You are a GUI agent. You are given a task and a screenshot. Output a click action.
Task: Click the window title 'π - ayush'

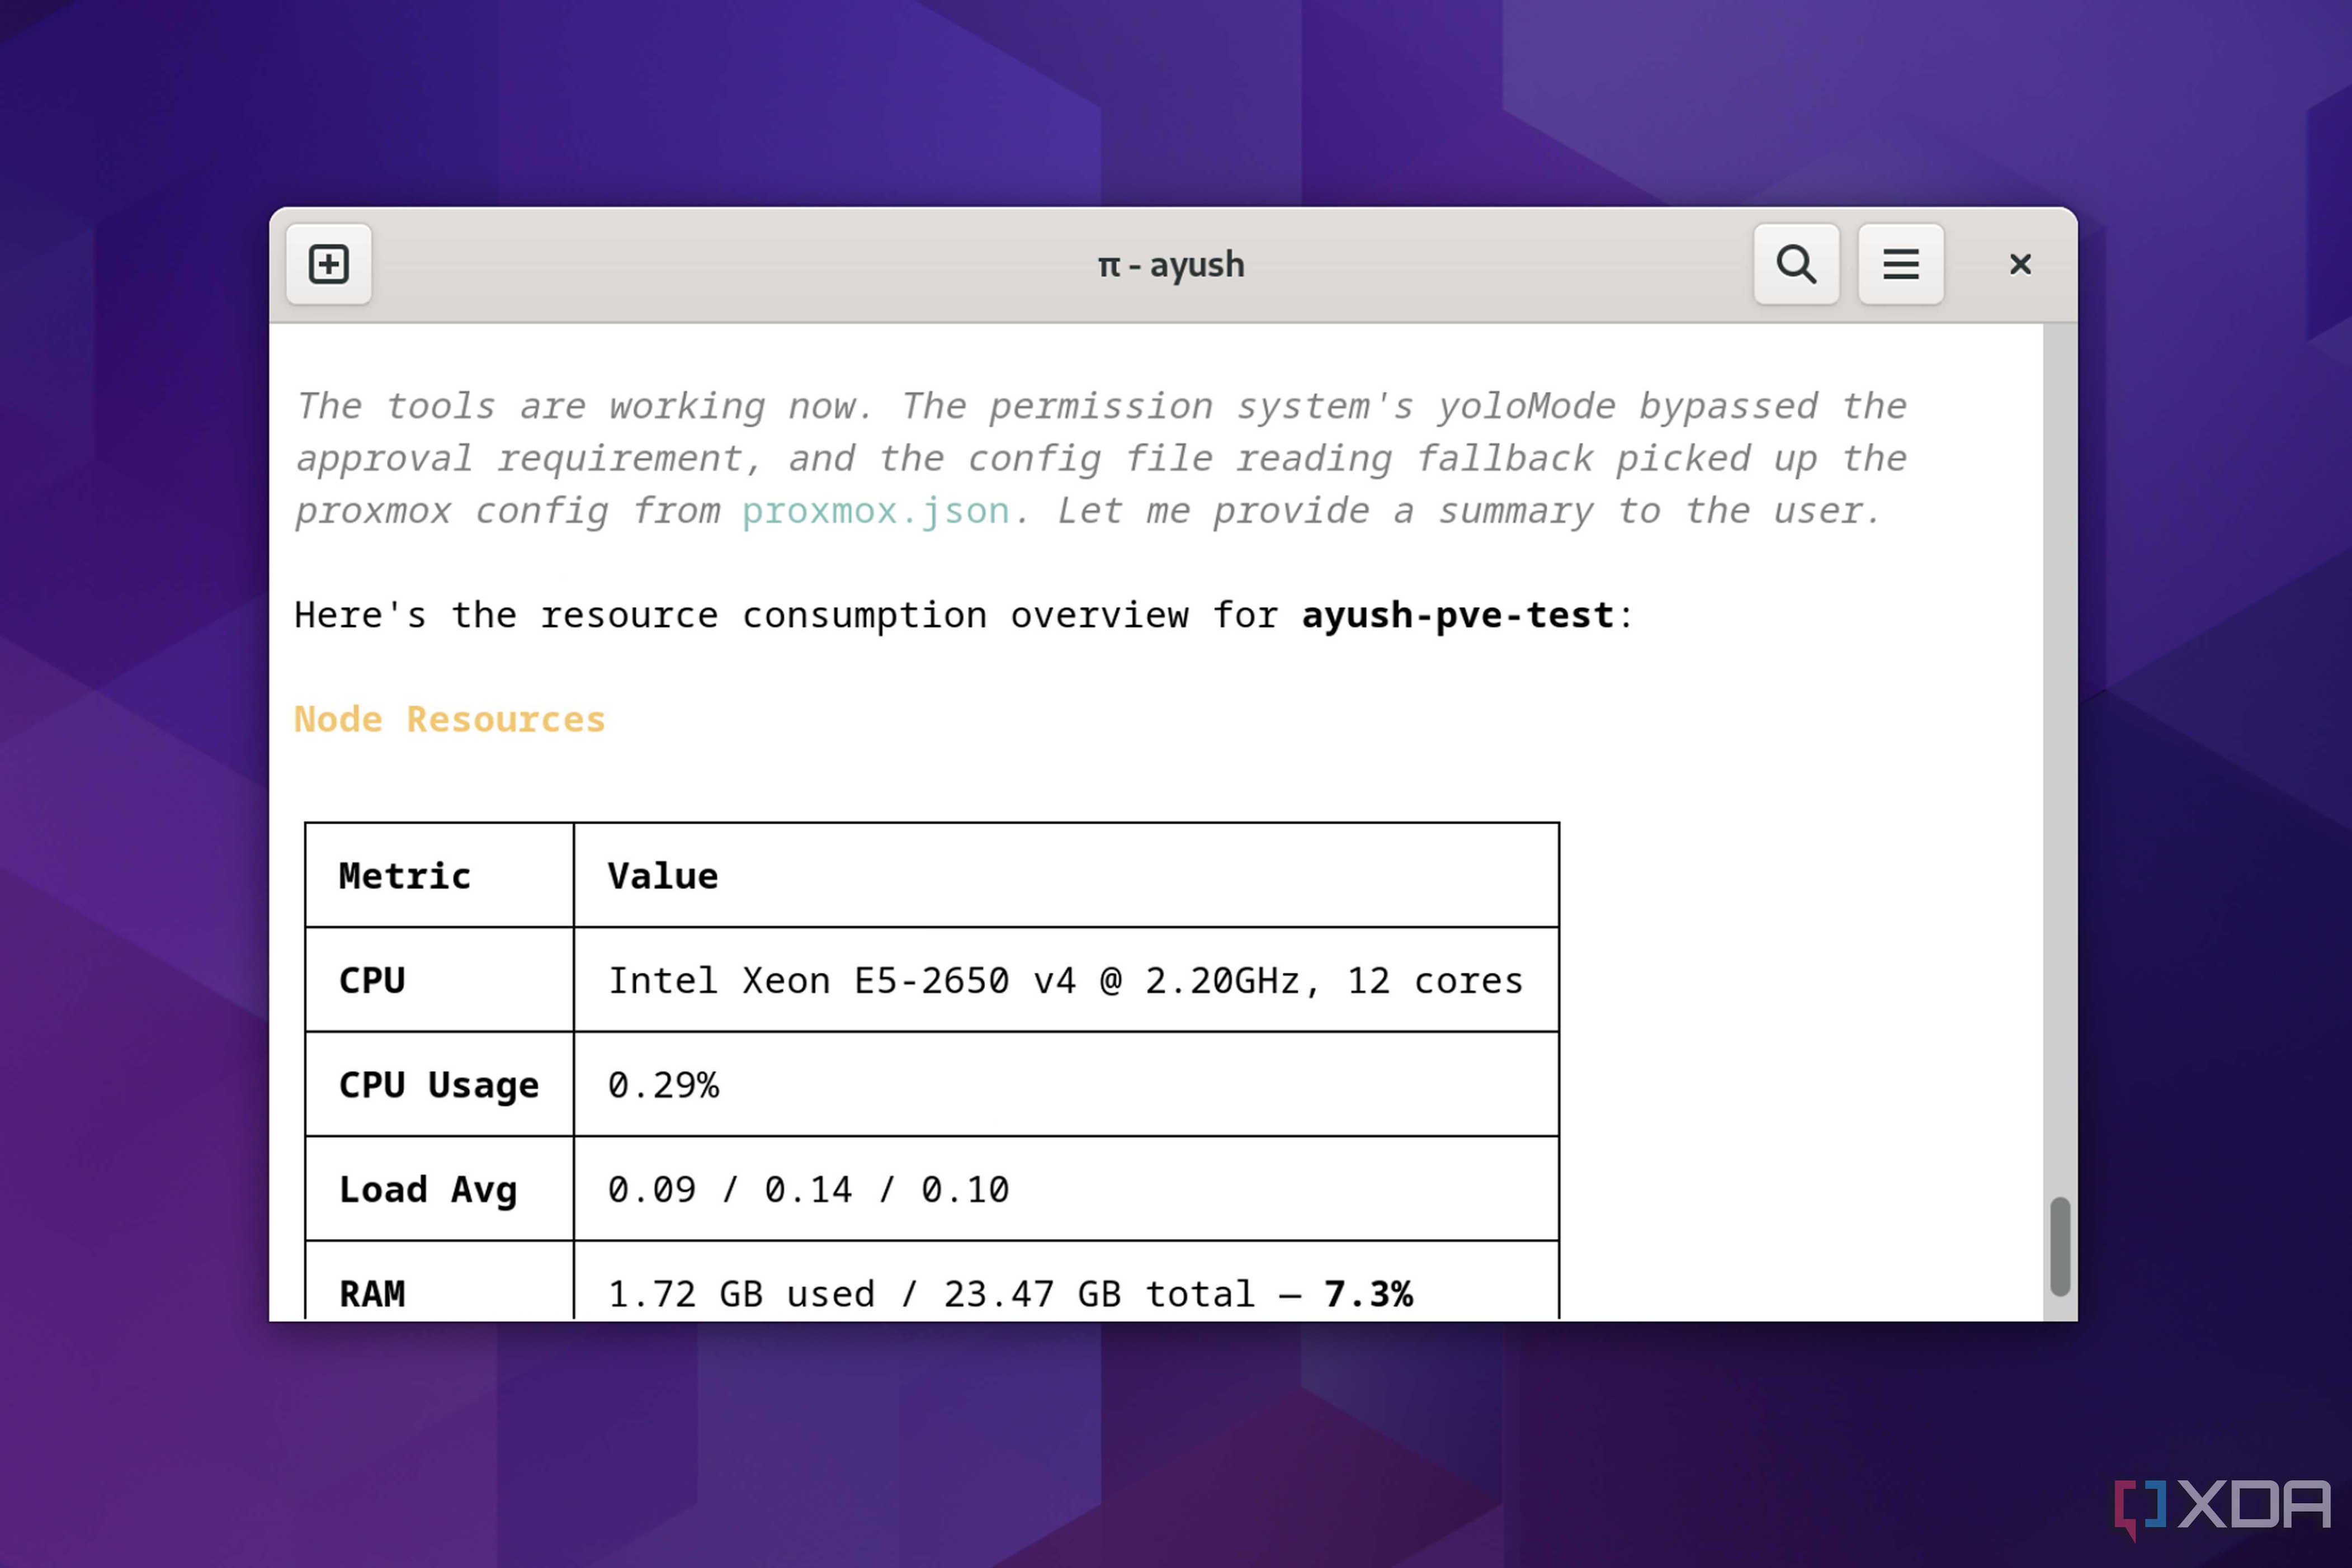click(x=1171, y=265)
